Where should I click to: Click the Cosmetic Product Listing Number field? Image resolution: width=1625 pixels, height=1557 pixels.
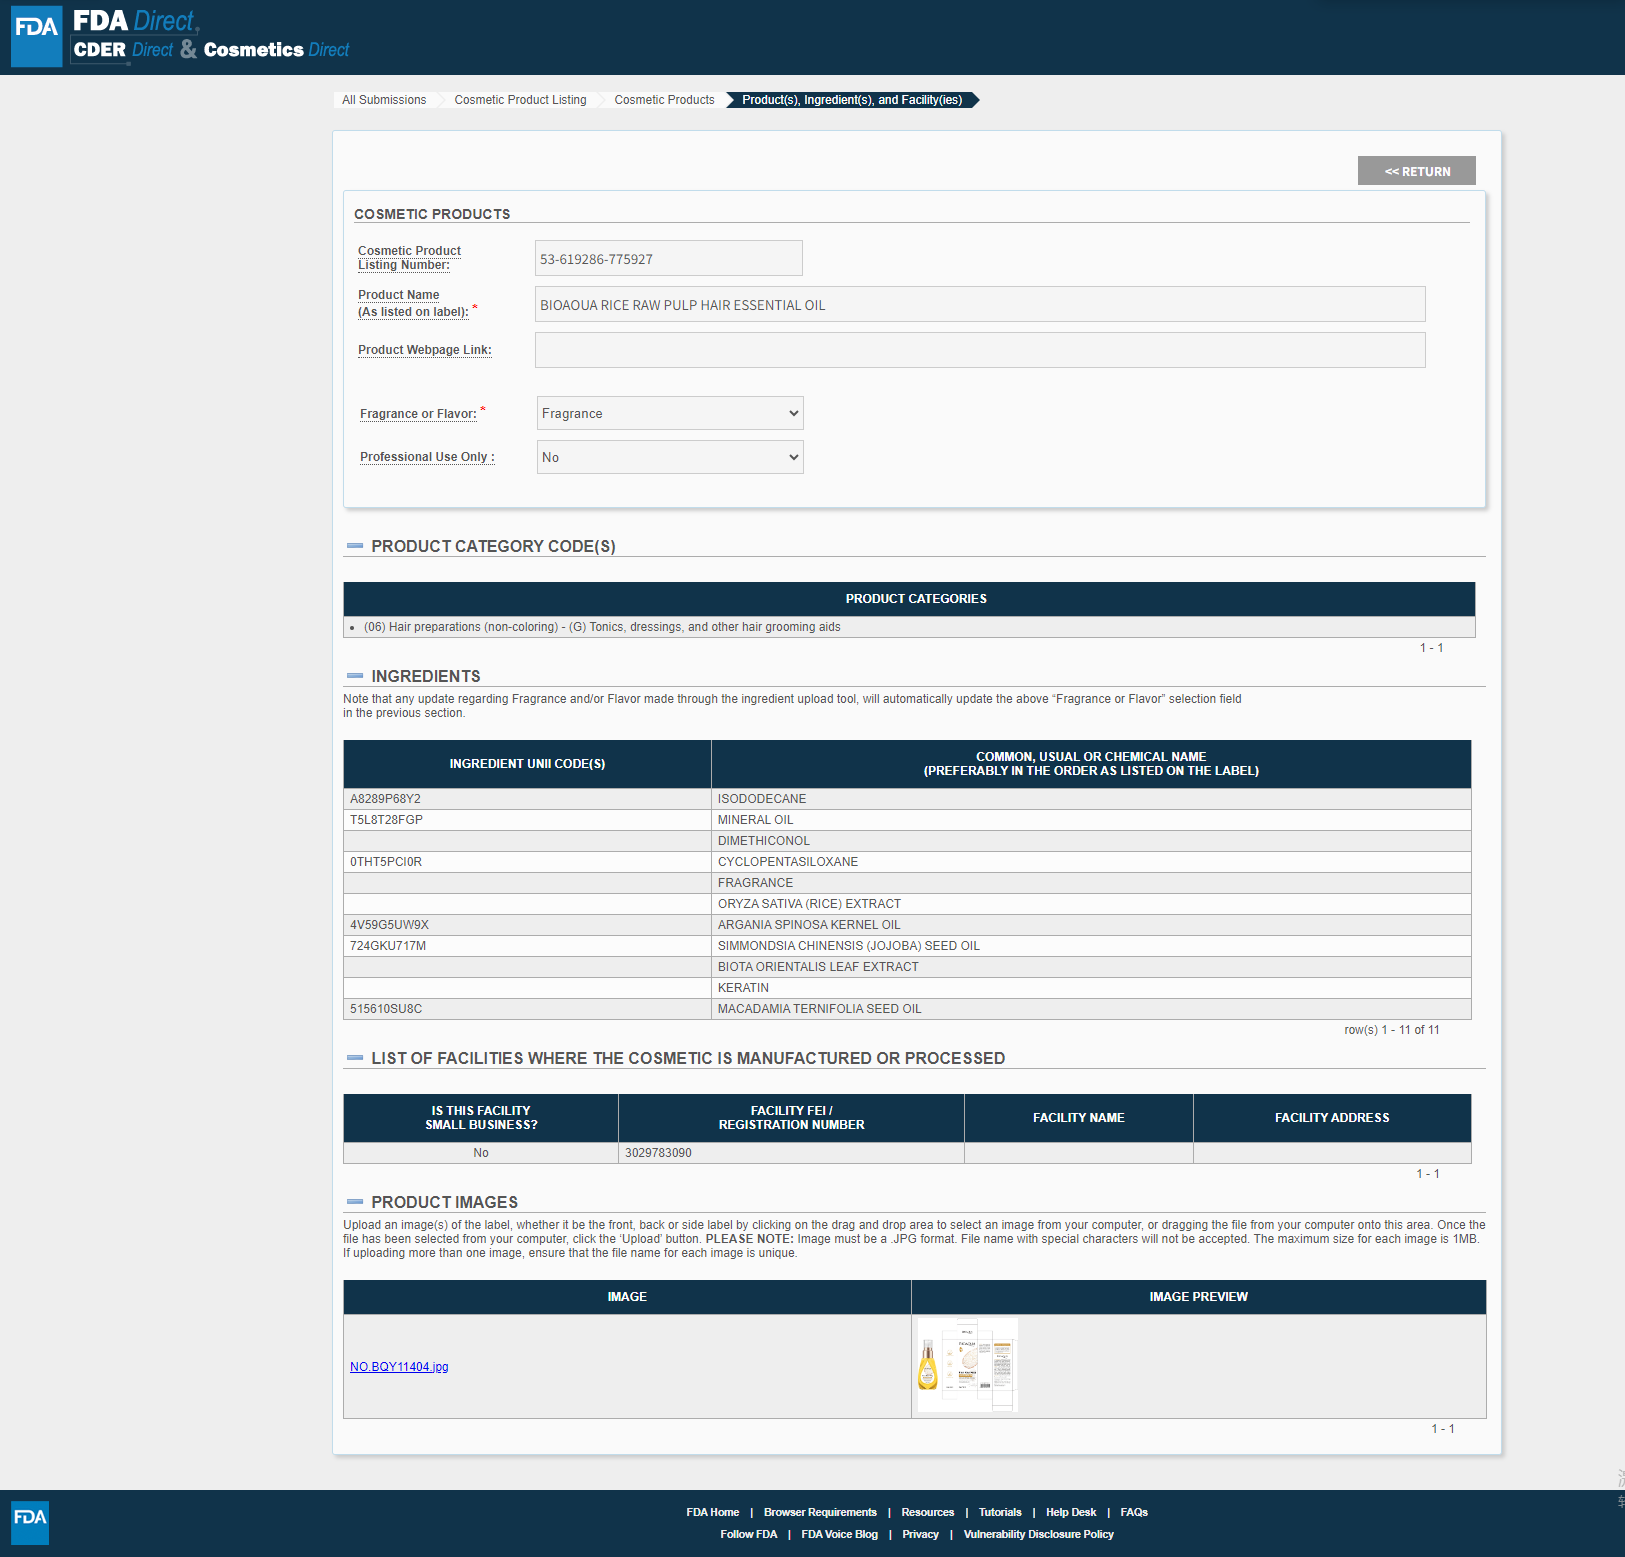point(668,259)
